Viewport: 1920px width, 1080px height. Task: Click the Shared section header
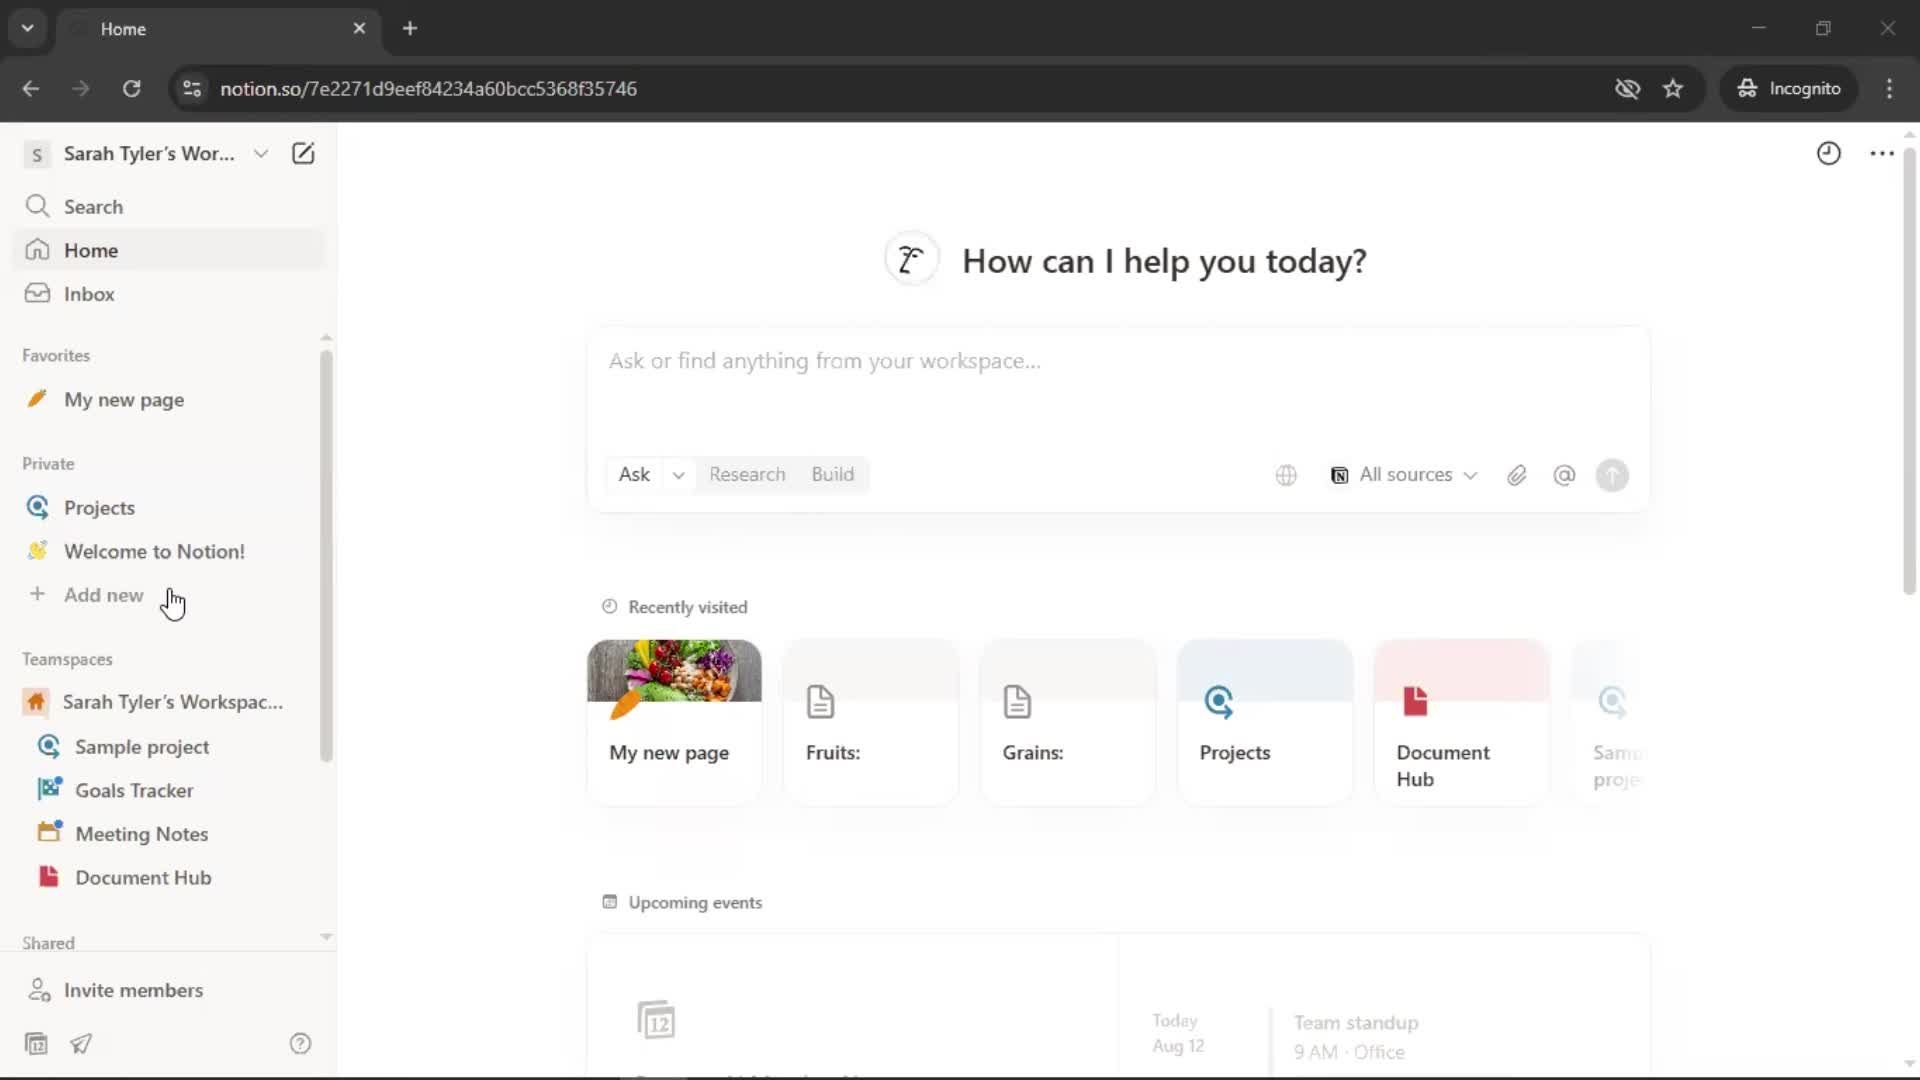(48, 942)
